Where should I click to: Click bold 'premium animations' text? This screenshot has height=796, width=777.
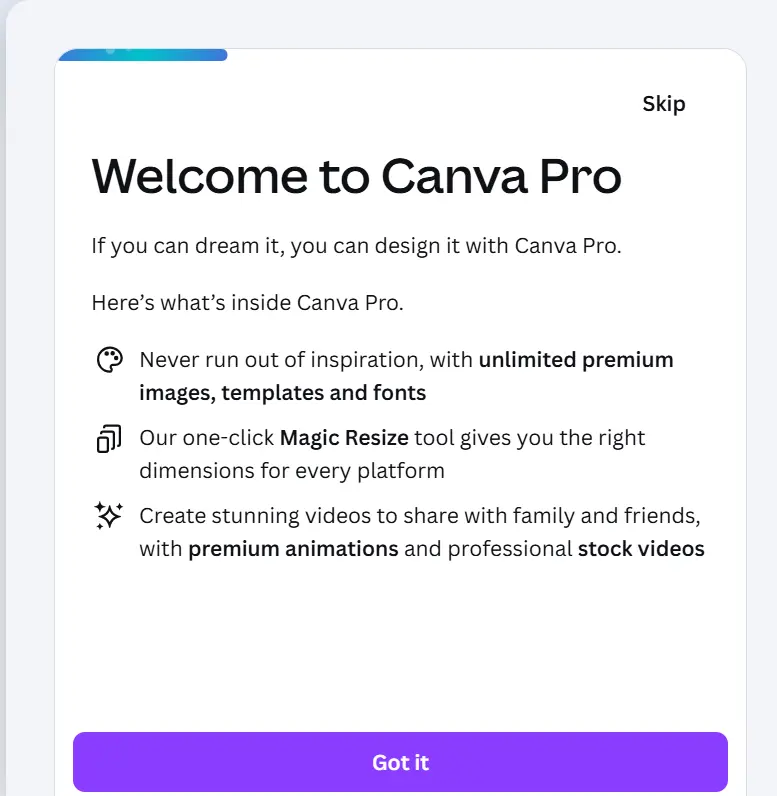point(293,549)
